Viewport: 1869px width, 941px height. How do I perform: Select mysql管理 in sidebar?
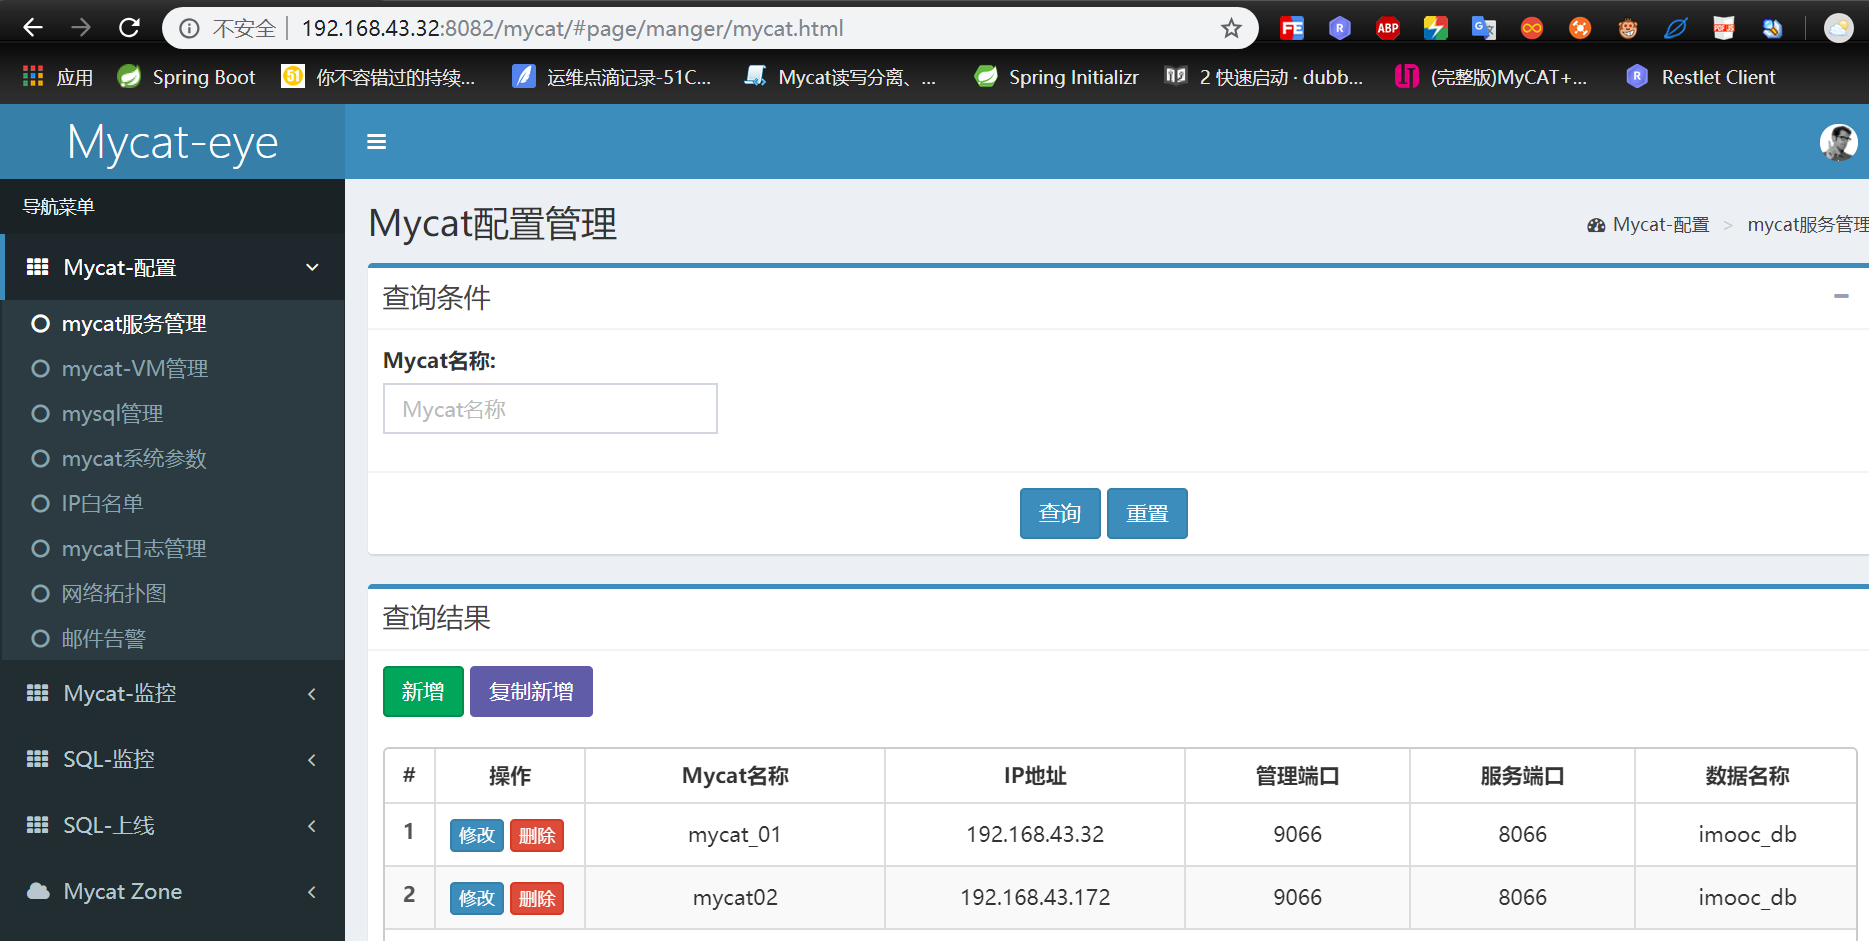point(112,414)
